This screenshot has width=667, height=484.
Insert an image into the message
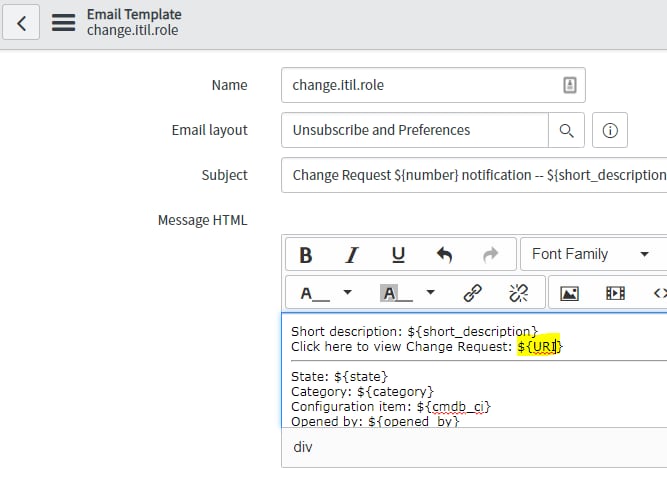pyautogui.click(x=569, y=293)
